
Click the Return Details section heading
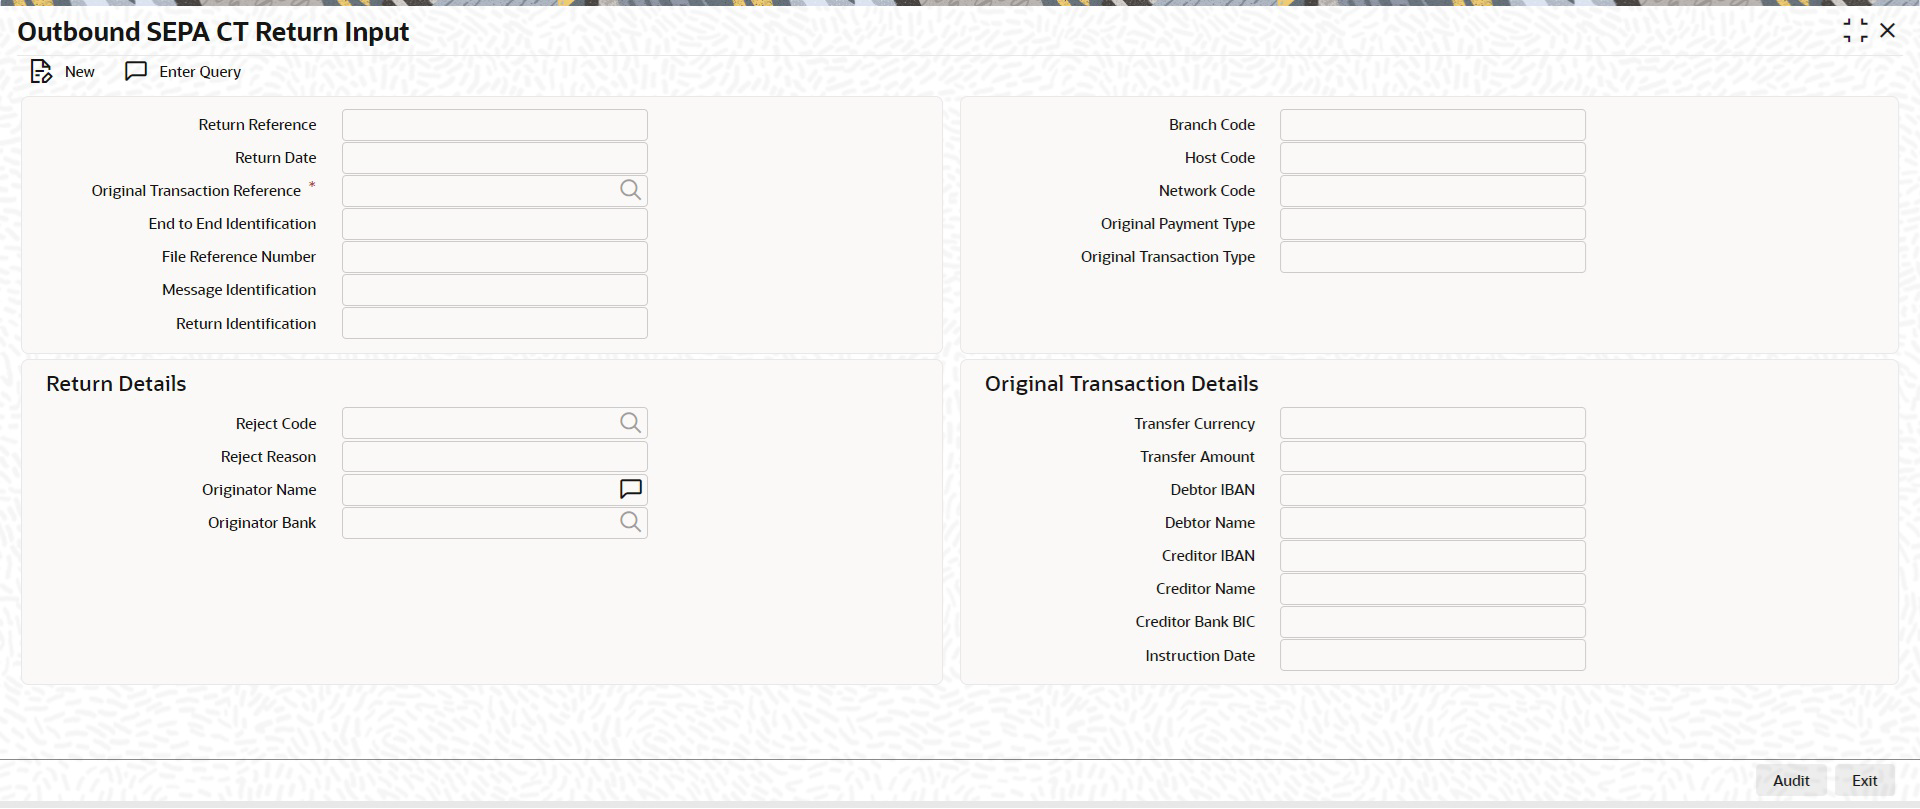pos(116,384)
